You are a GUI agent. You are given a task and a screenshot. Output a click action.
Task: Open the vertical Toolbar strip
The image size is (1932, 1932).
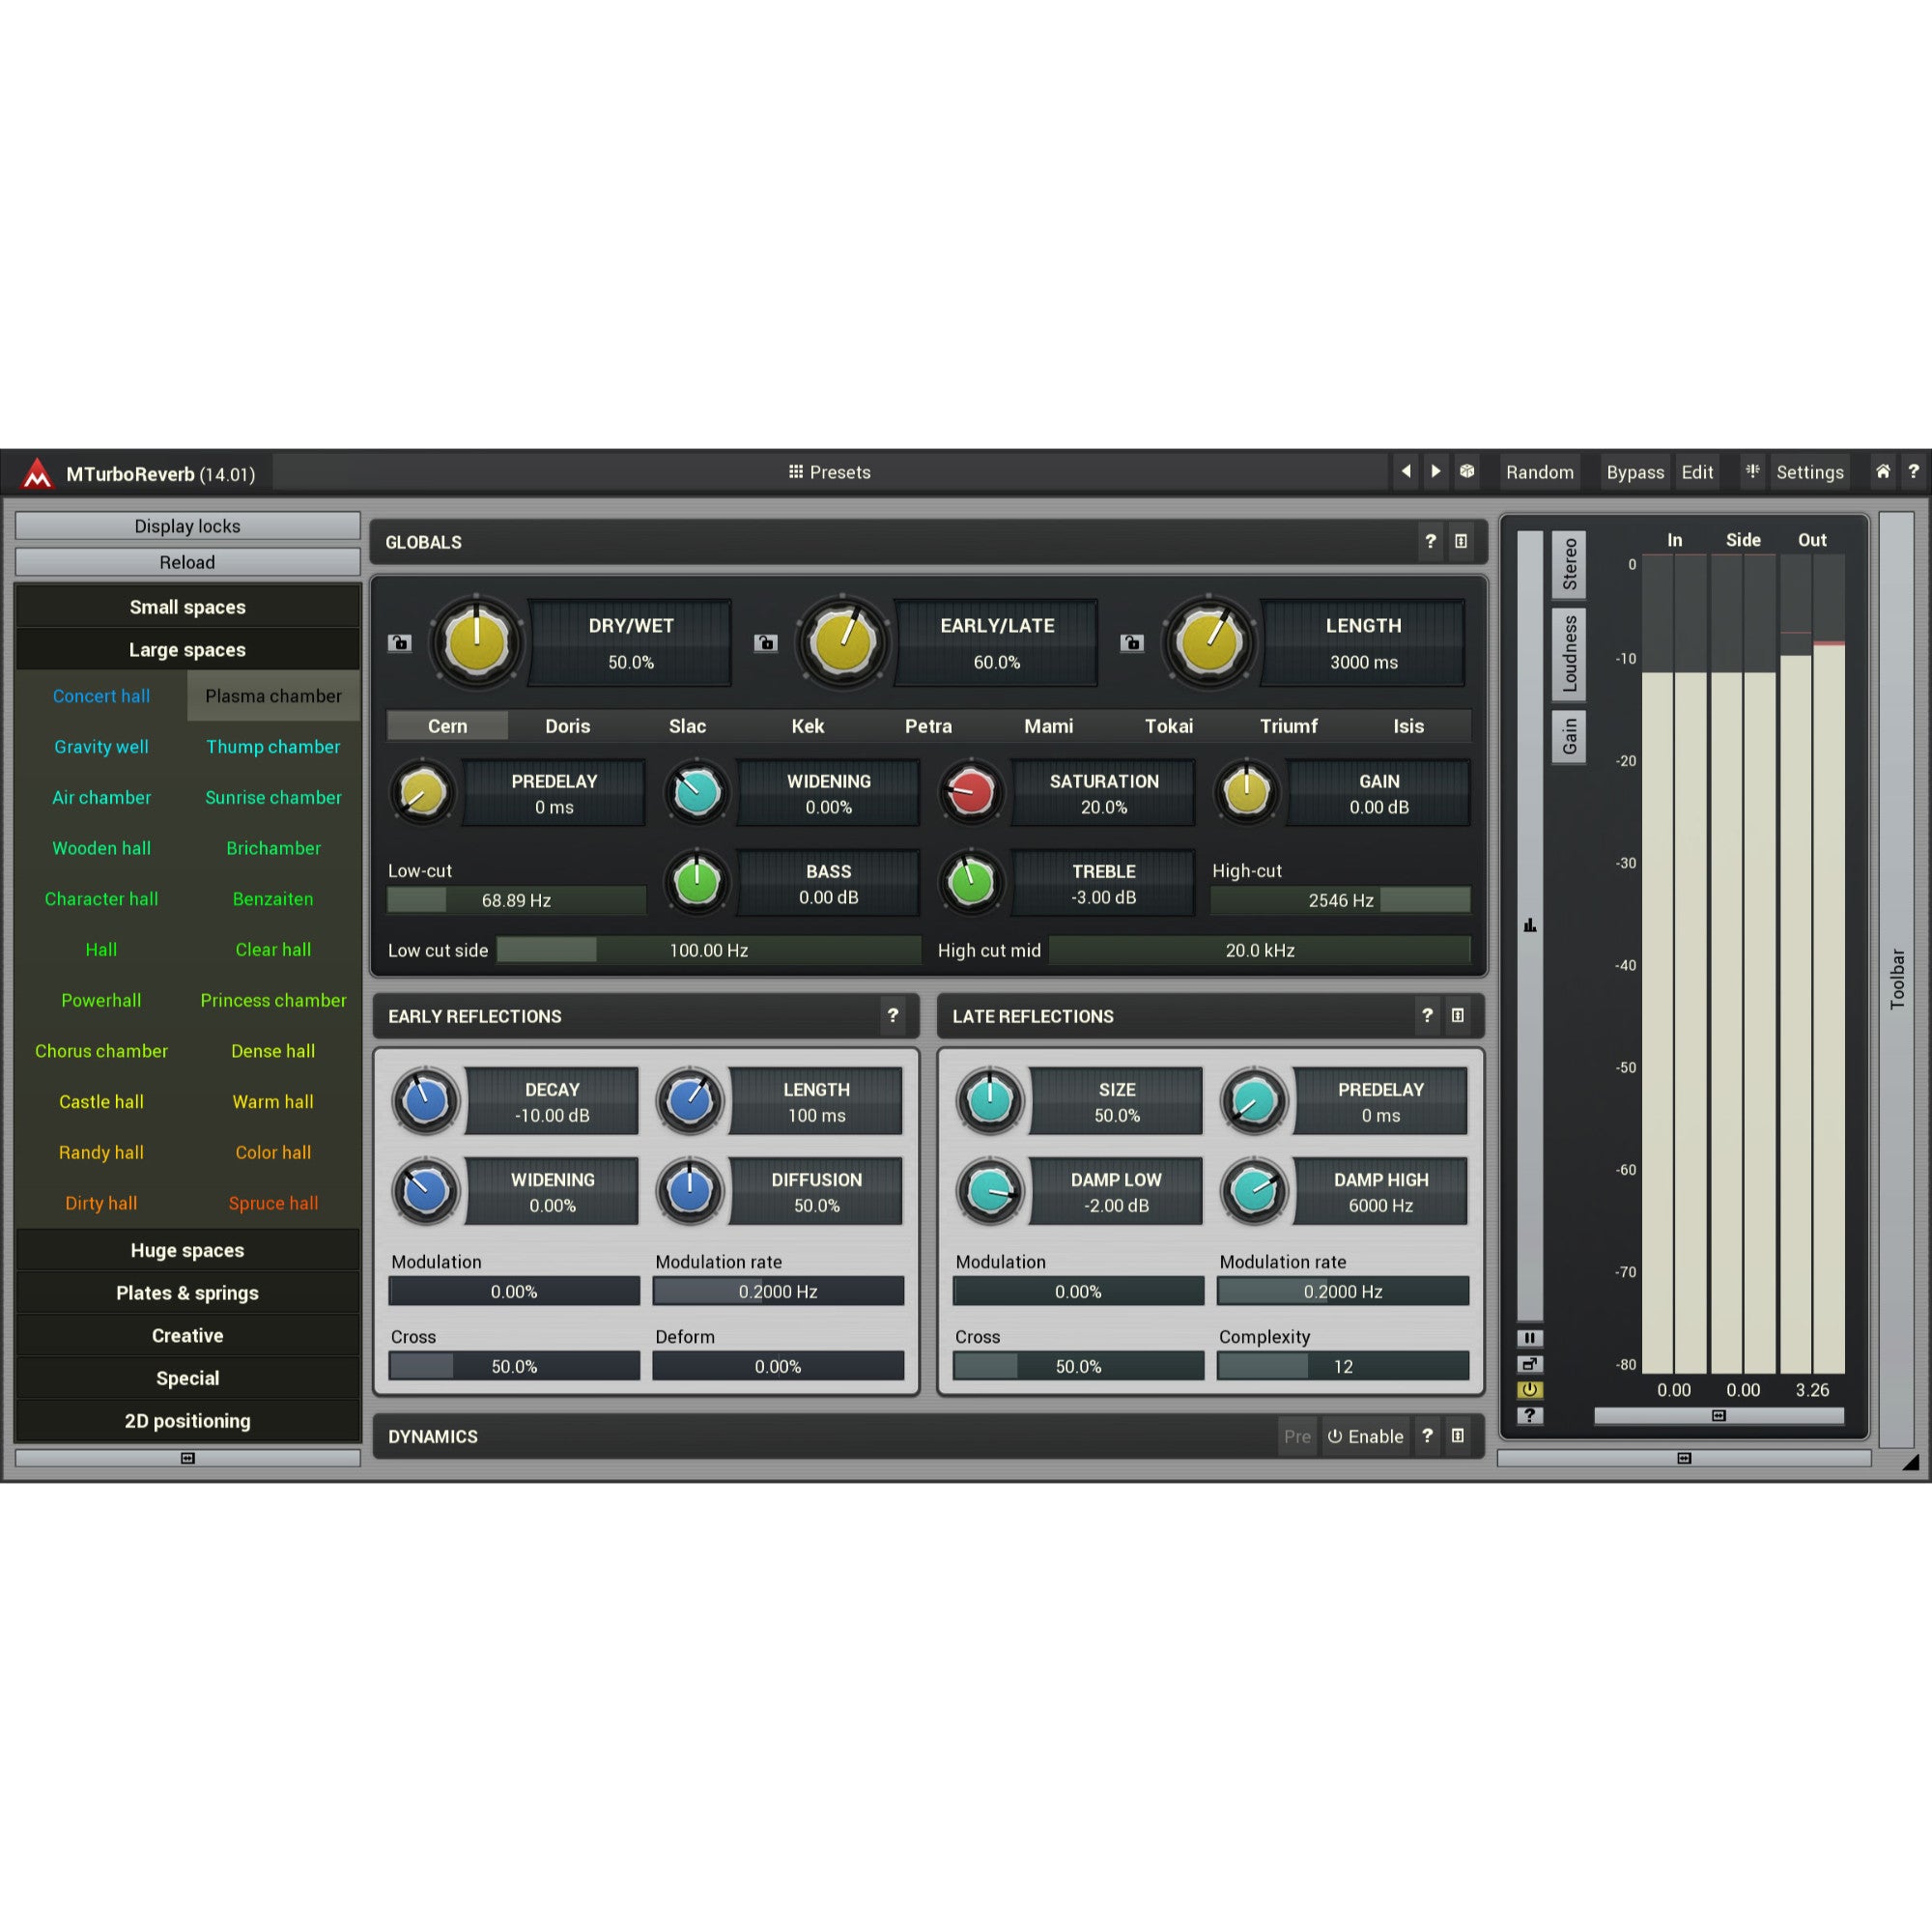[x=1896, y=979]
